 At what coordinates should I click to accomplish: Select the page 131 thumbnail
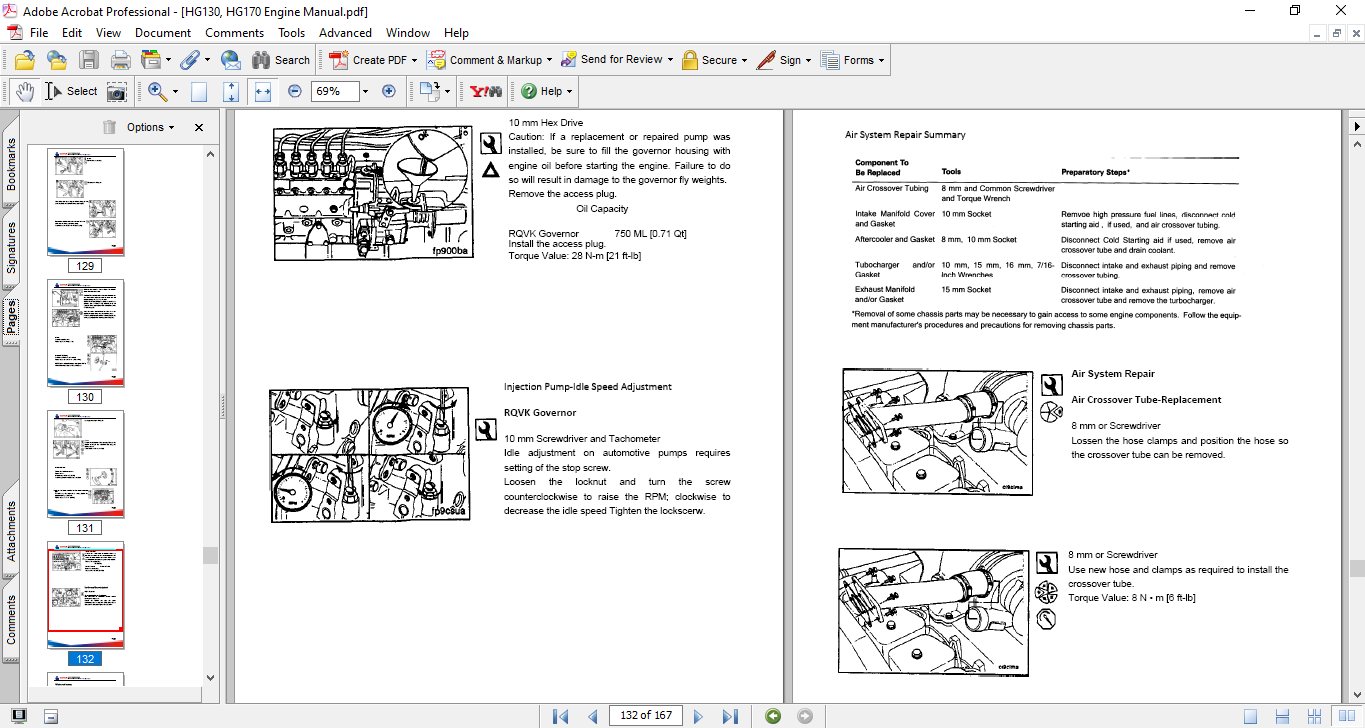click(85, 466)
